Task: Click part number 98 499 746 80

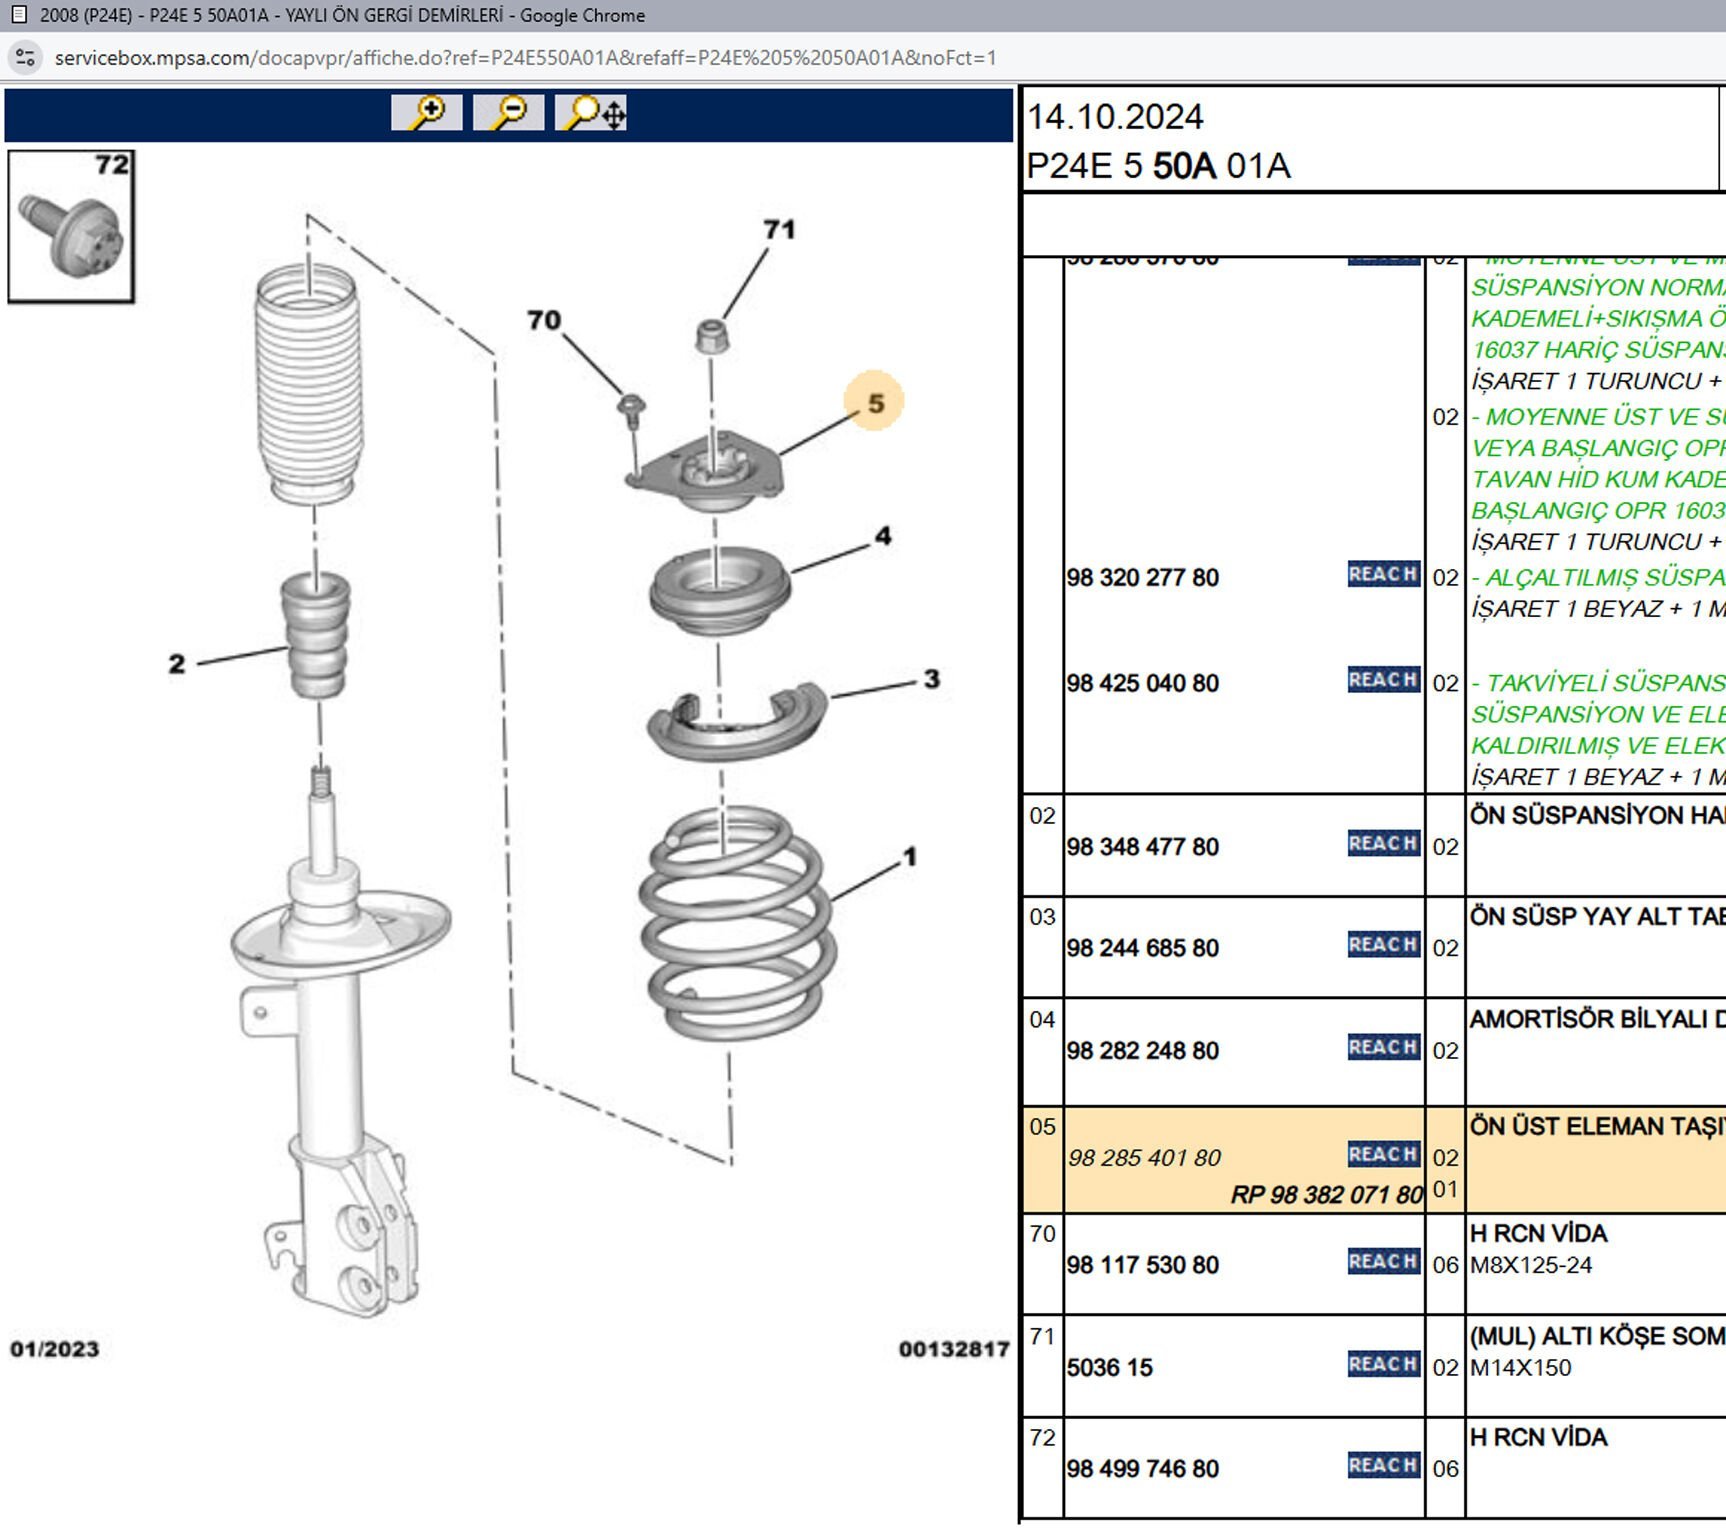Action: (1142, 1469)
